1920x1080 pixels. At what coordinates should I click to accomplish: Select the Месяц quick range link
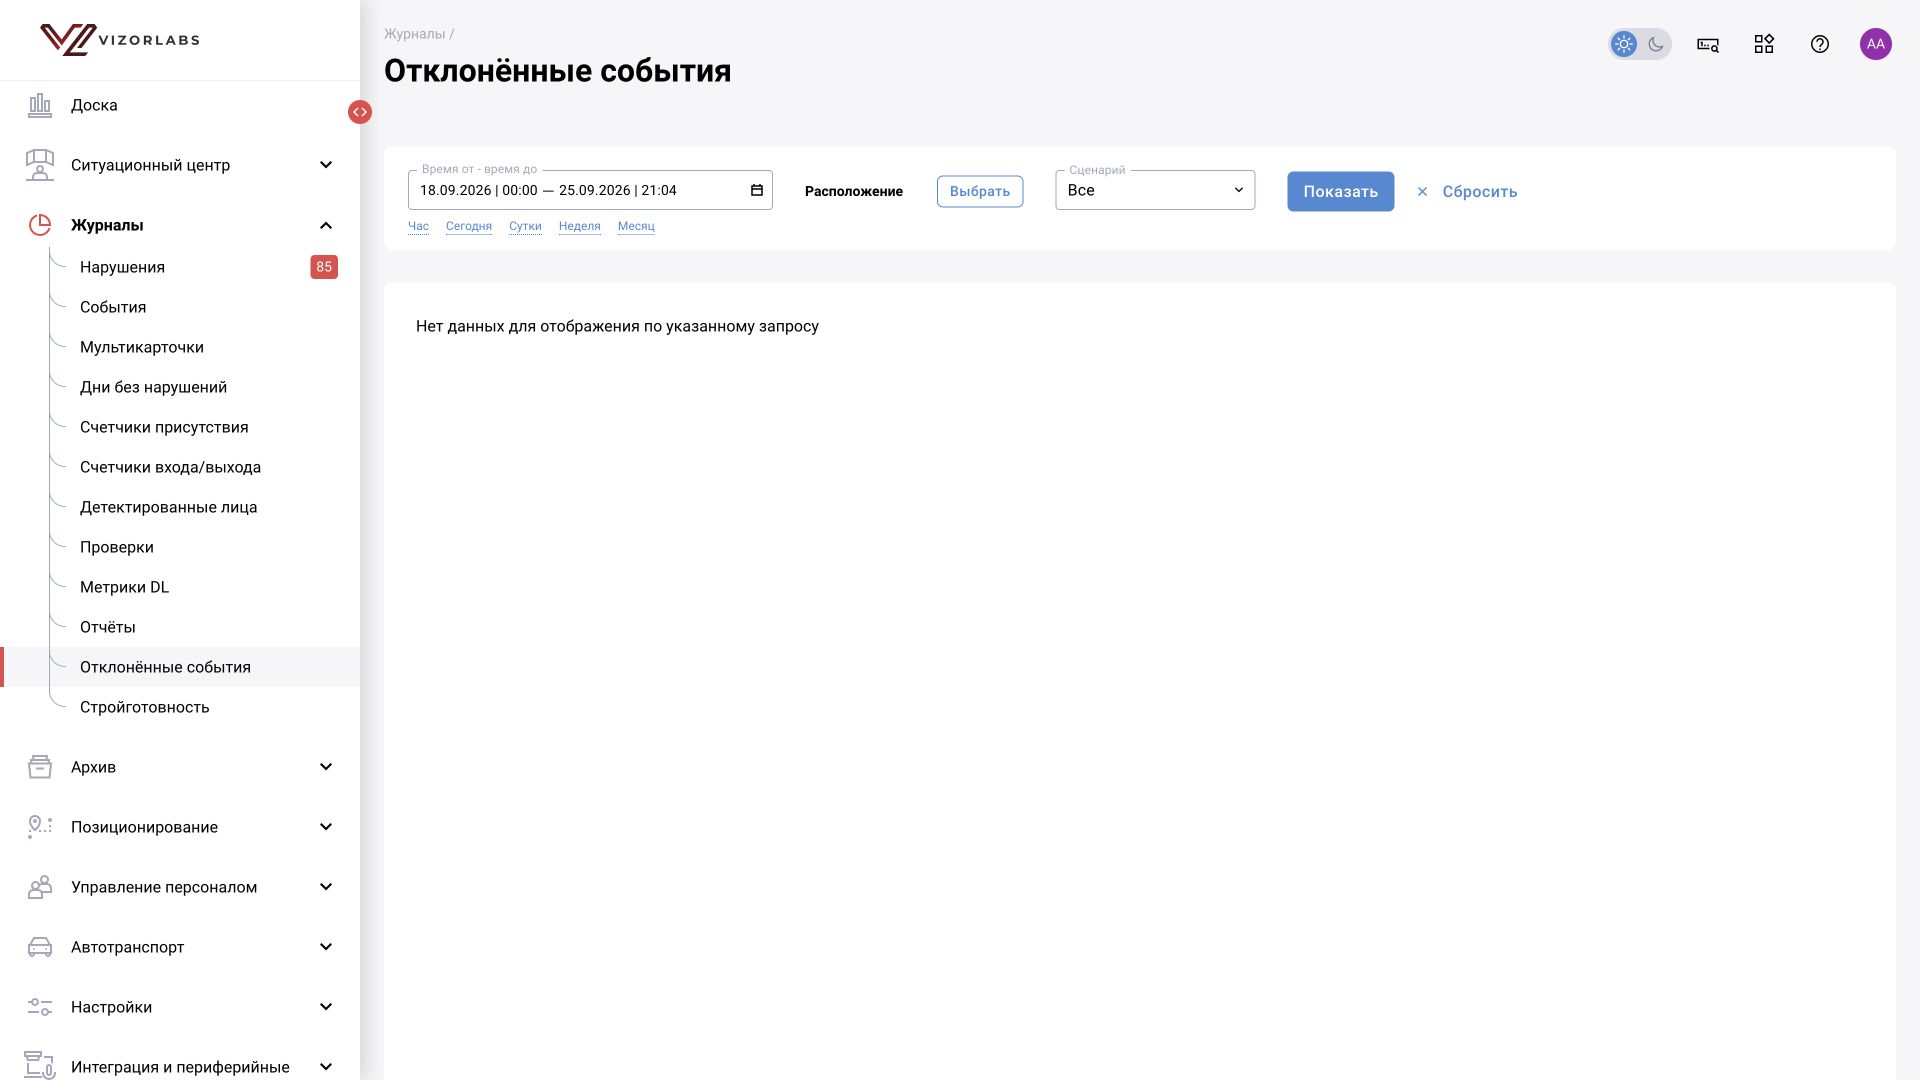coord(636,226)
